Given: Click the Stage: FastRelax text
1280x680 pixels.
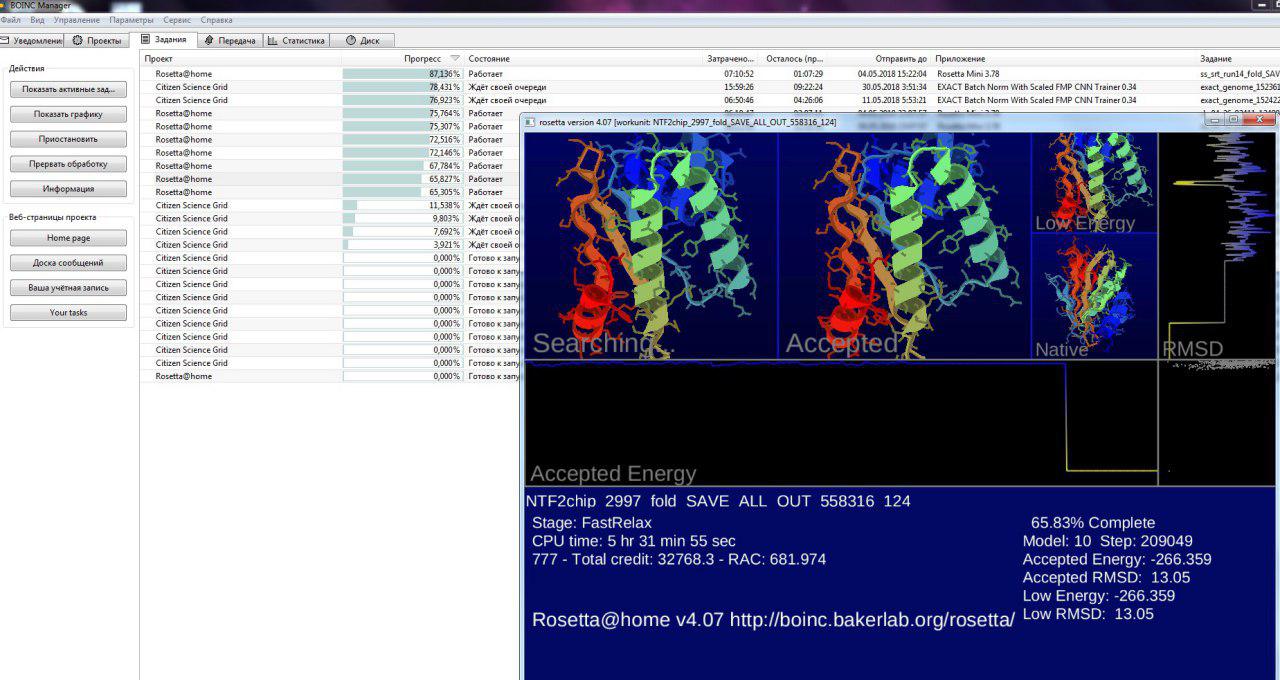Looking at the screenshot, I should pos(592,523).
